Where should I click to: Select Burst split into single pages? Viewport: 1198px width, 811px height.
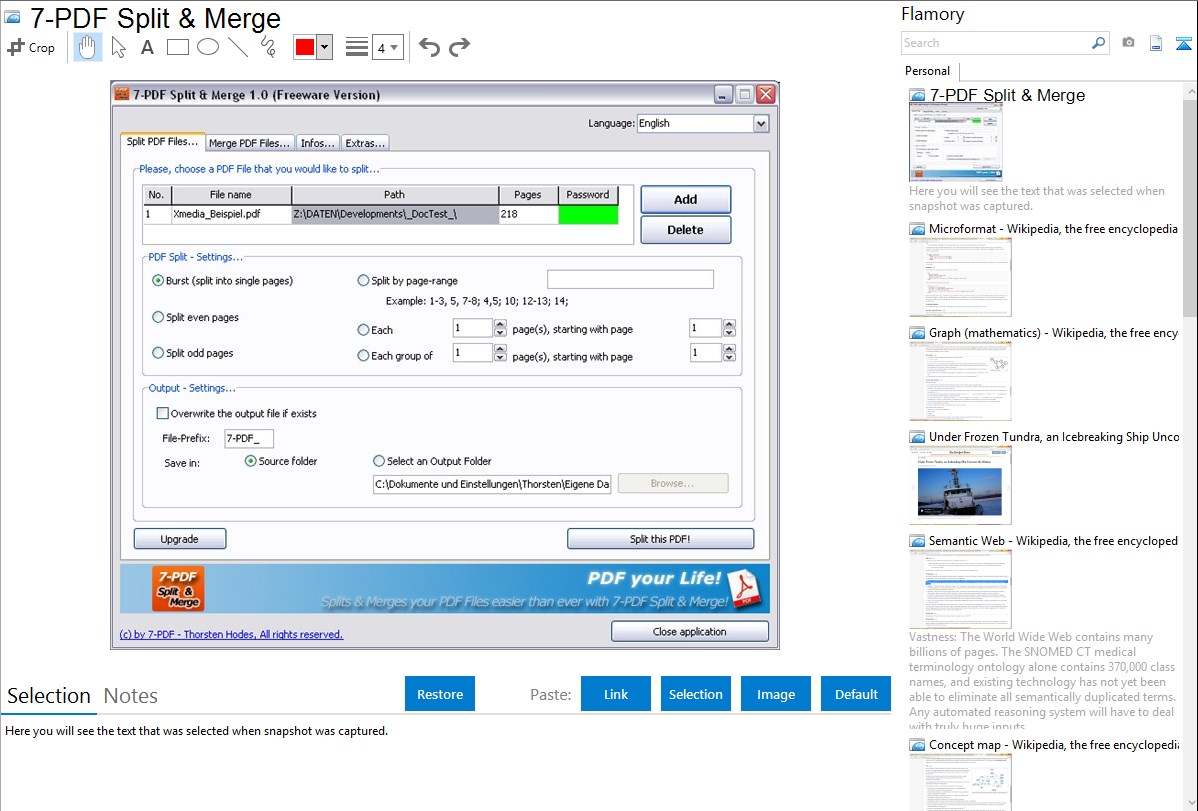(x=222, y=281)
